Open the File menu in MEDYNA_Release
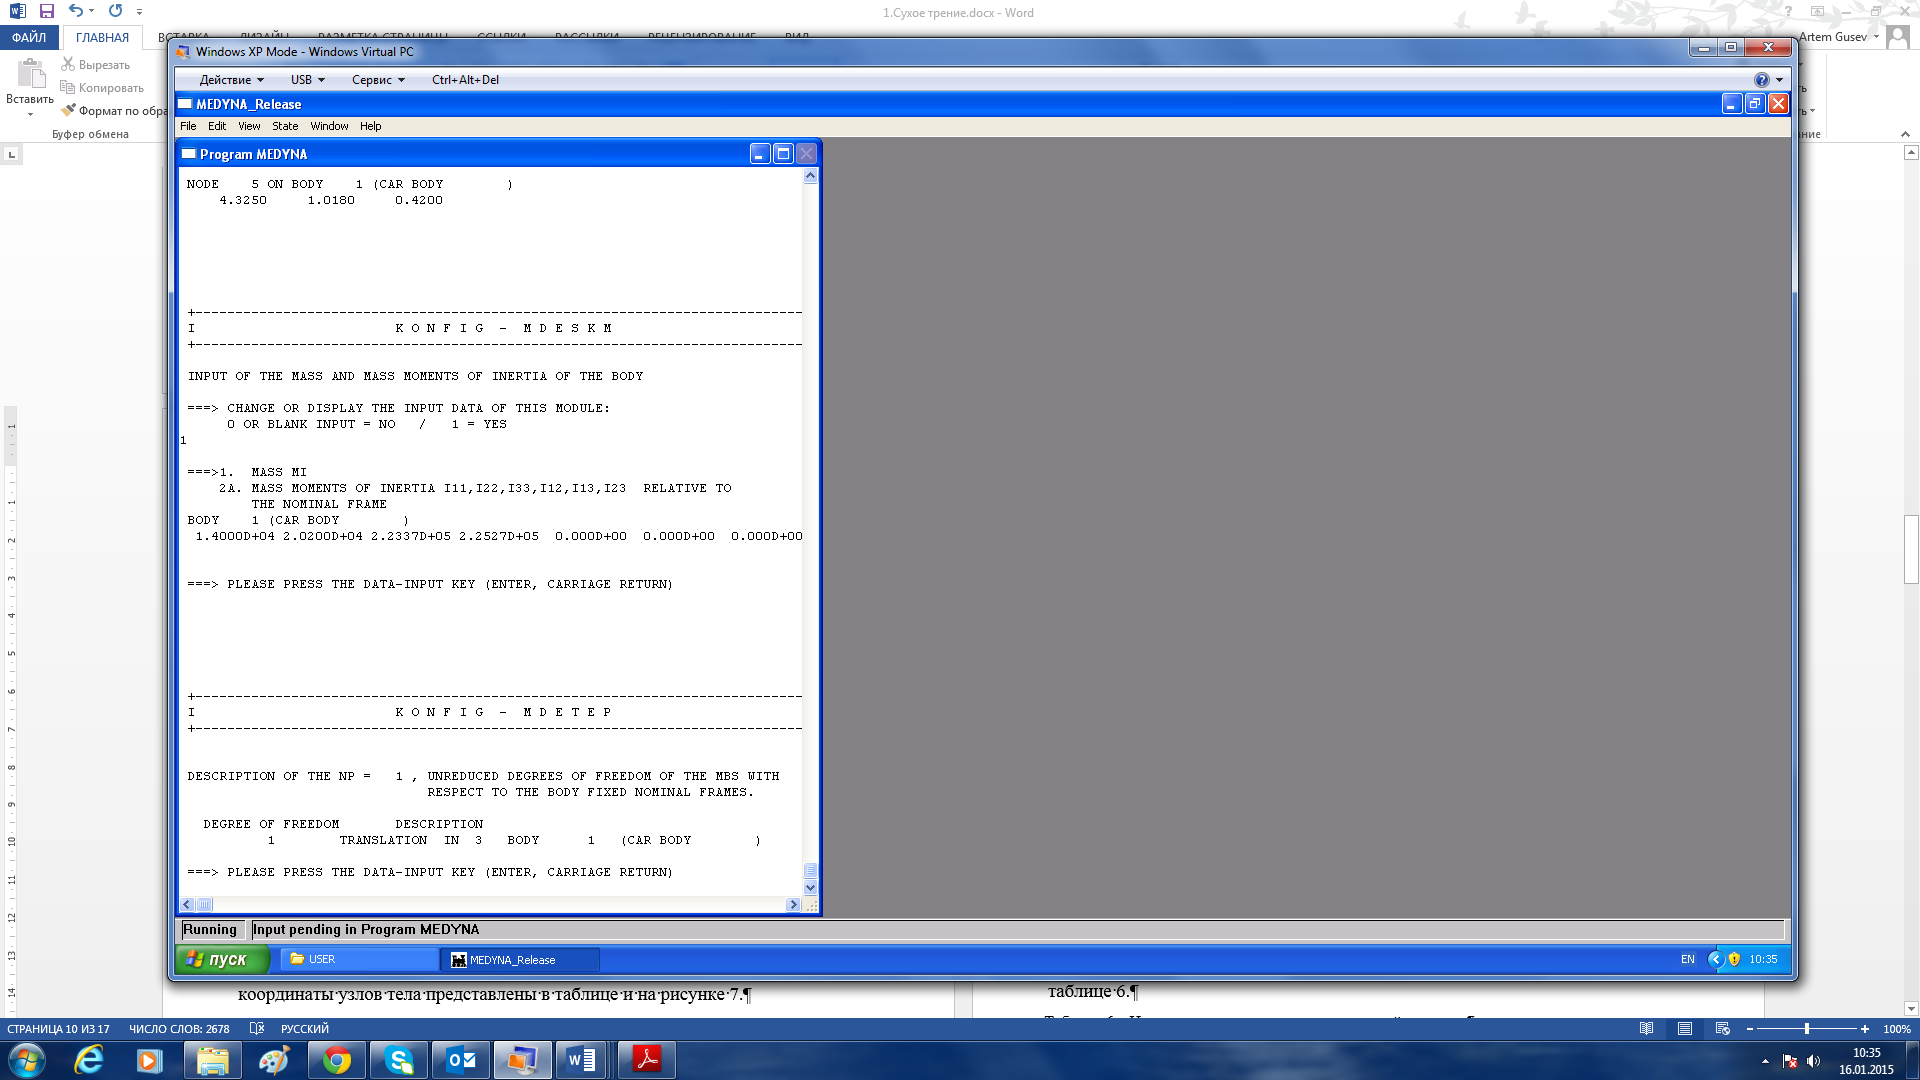This screenshot has width=1920, height=1080. click(188, 126)
